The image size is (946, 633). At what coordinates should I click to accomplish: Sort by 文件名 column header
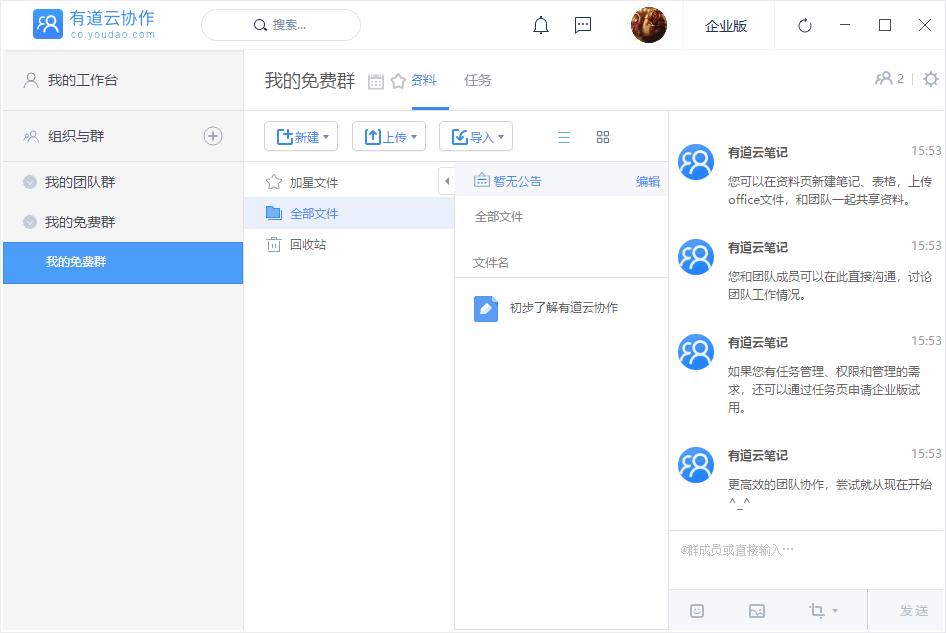tap(490, 262)
